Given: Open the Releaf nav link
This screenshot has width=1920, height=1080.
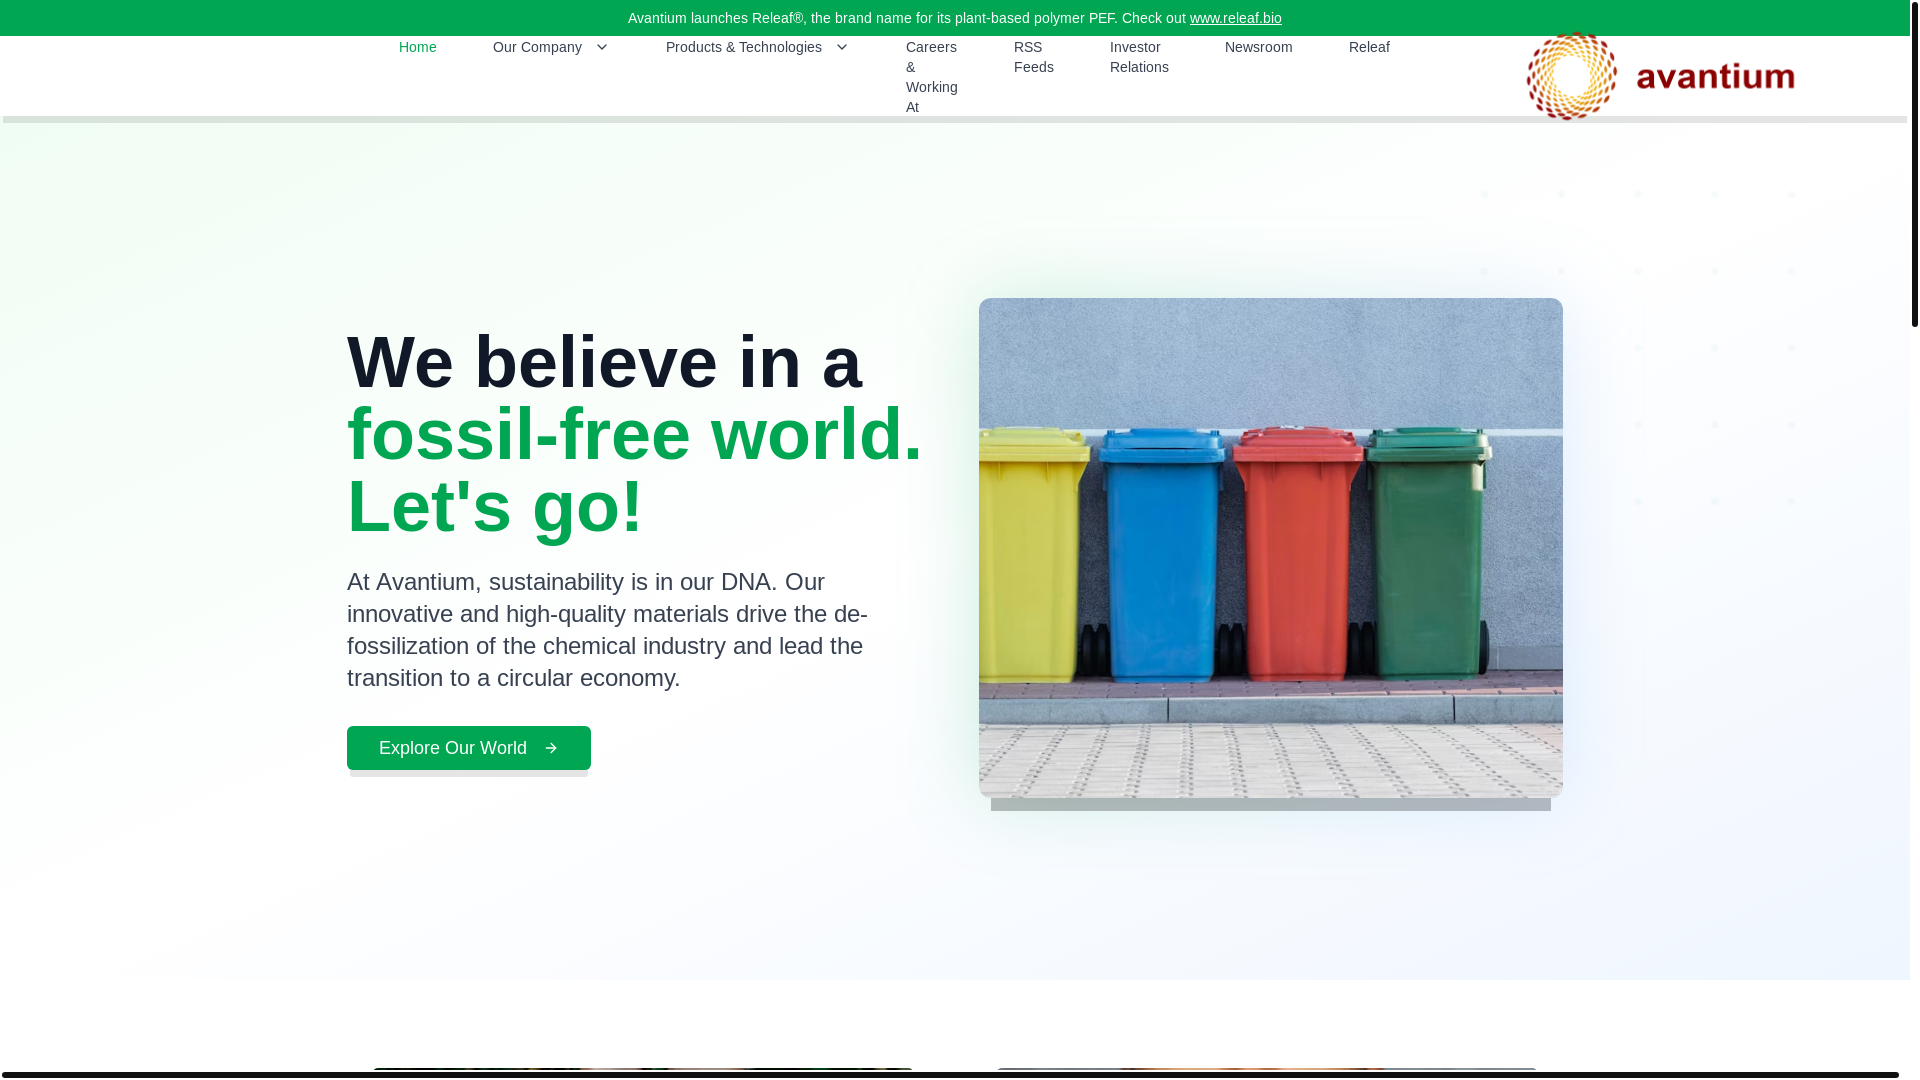Looking at the screenshot, I should click(1369, 47).
